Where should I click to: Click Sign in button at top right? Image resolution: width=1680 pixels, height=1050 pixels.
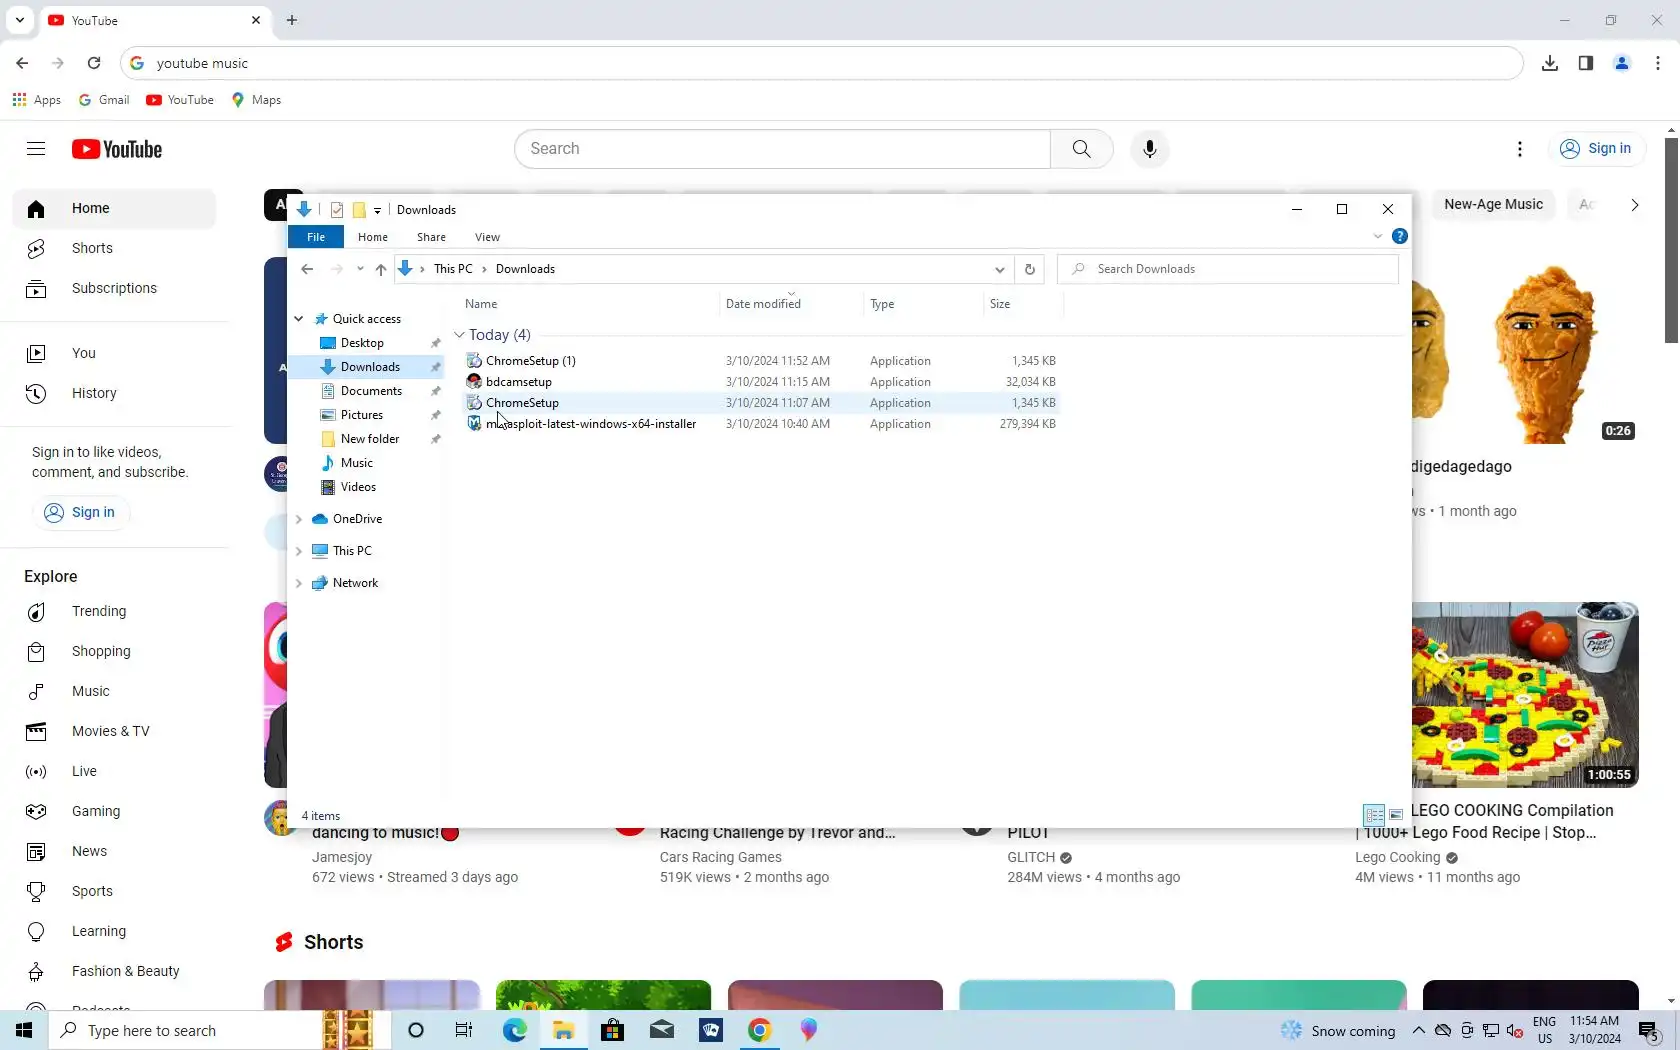[x=1596, y=149]
